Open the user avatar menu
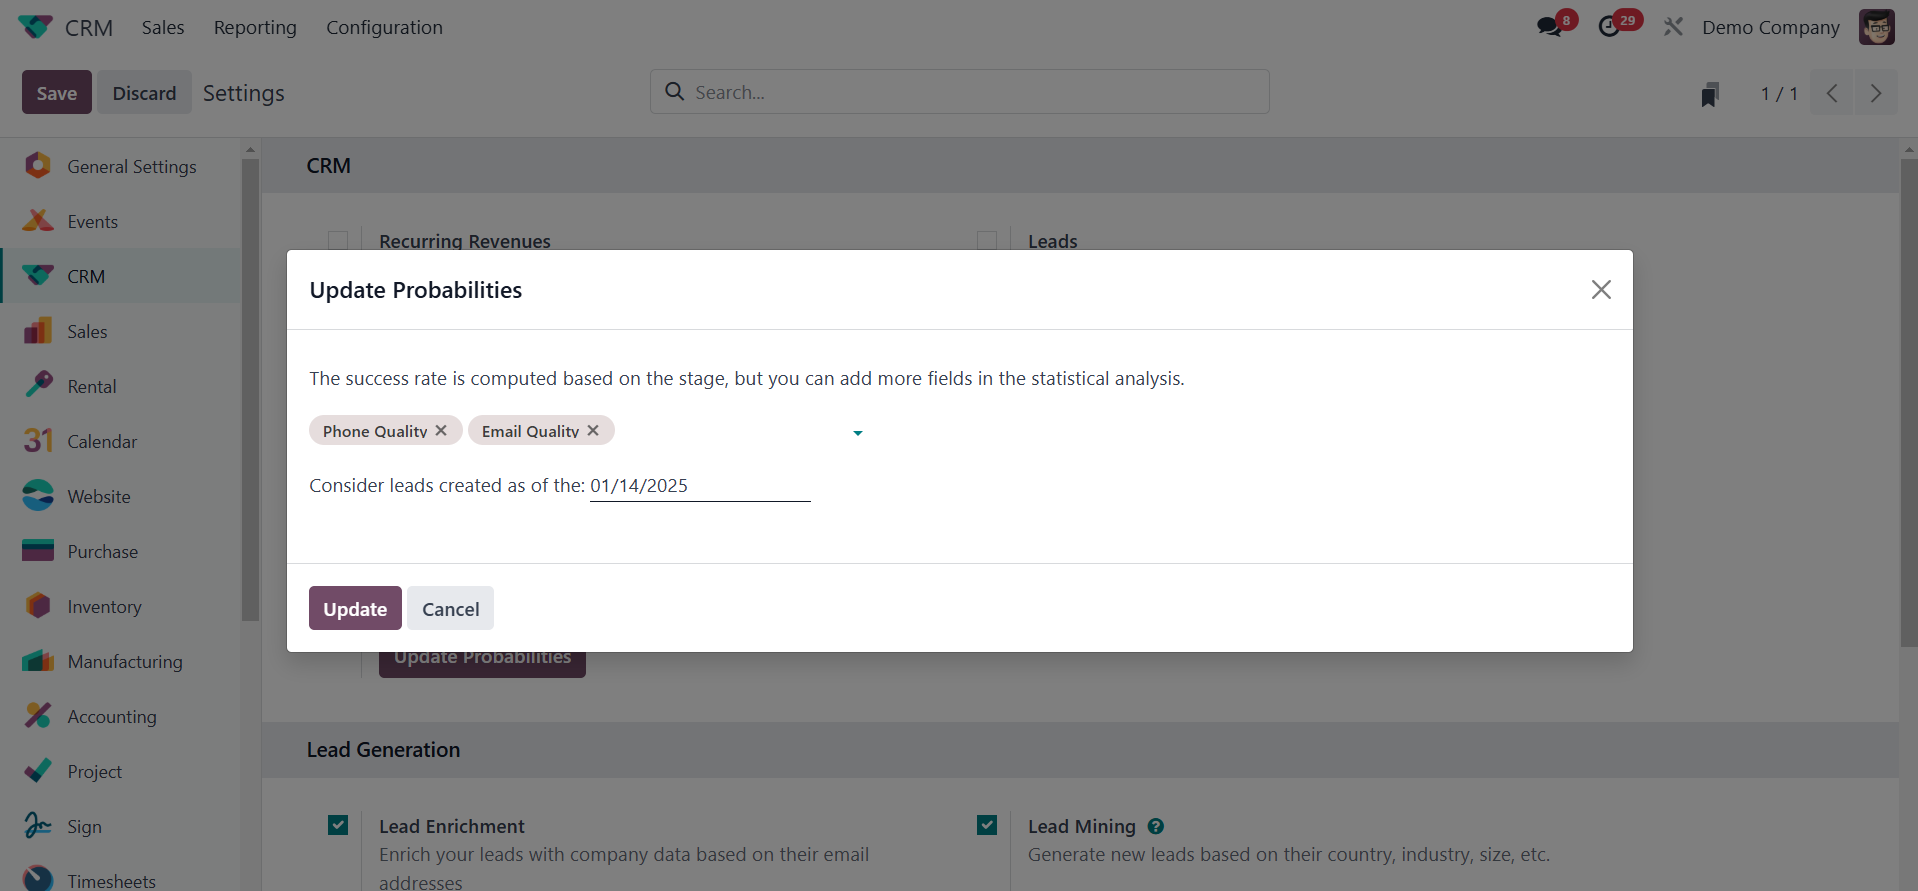The image size is (1918, 891). point(1876,27)
